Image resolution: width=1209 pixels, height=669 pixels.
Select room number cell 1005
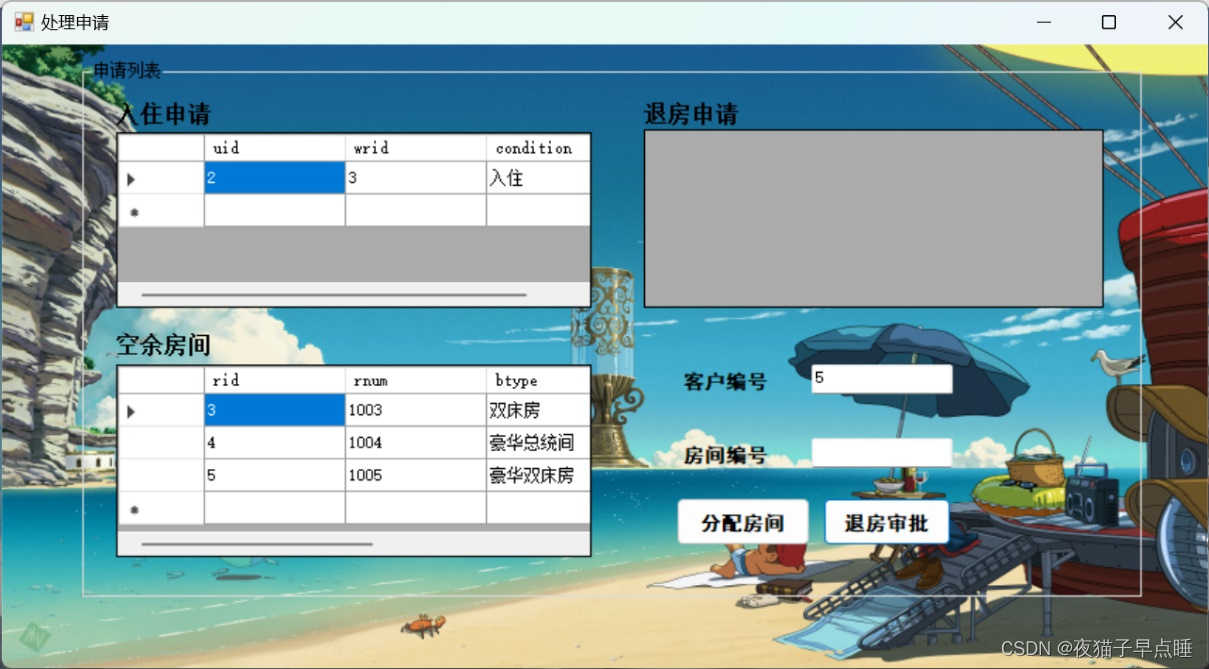pos(416,476)
